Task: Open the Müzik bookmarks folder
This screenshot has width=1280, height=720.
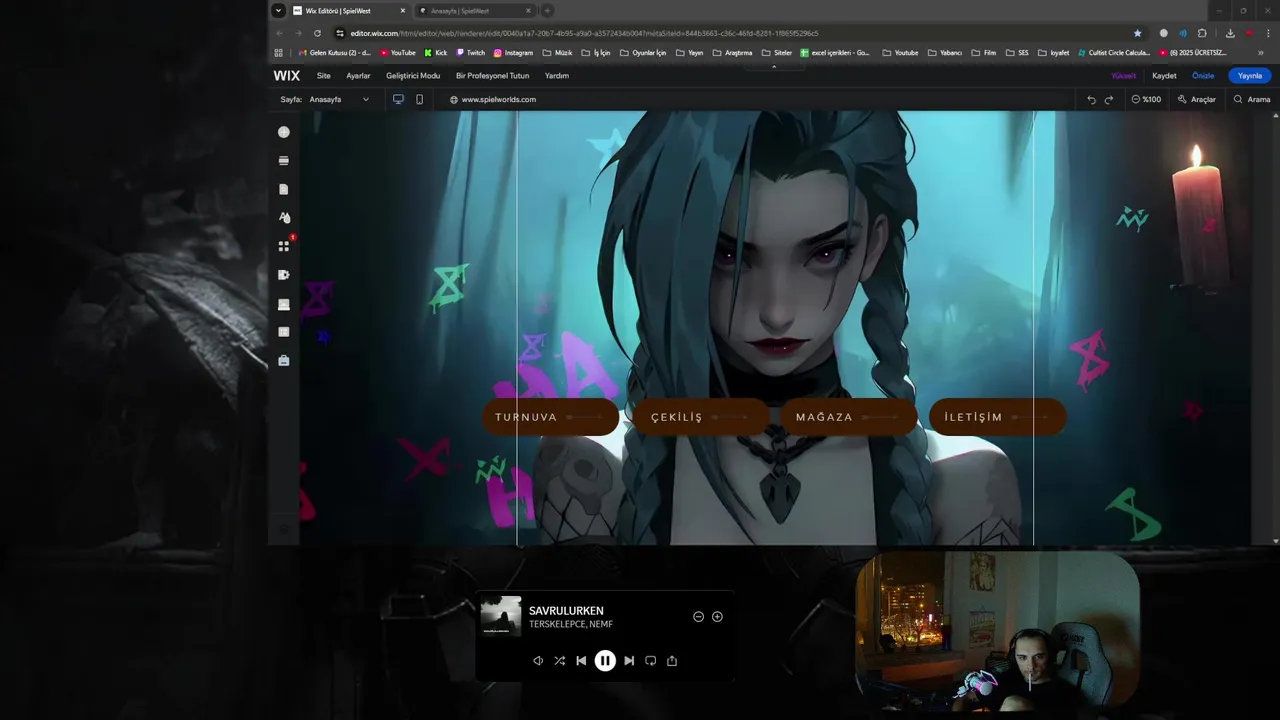Action: pyautogui.click(x=557, y=53)
